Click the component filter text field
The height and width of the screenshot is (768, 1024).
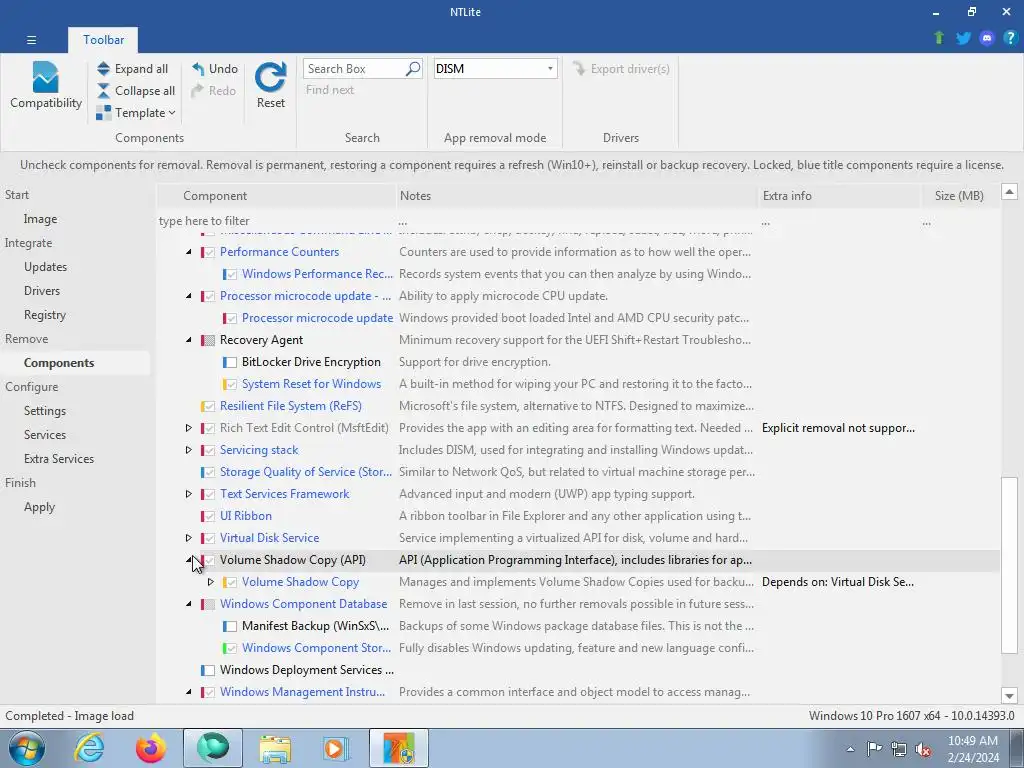[276, 221]
